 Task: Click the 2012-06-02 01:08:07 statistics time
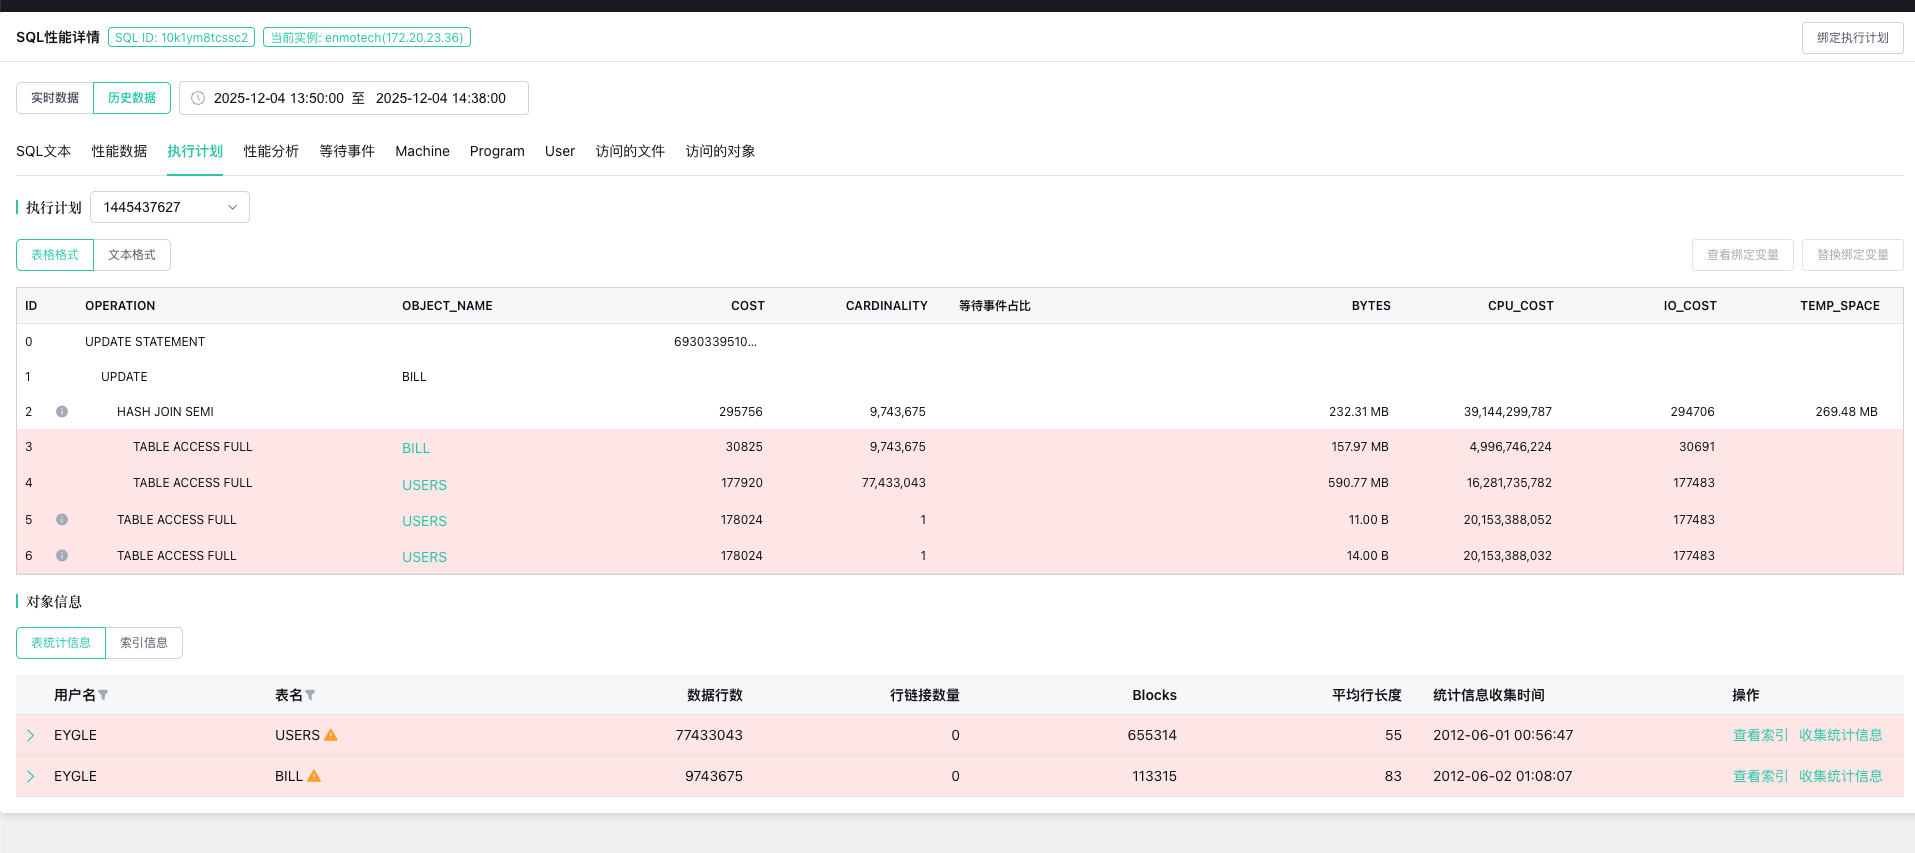1502,776
